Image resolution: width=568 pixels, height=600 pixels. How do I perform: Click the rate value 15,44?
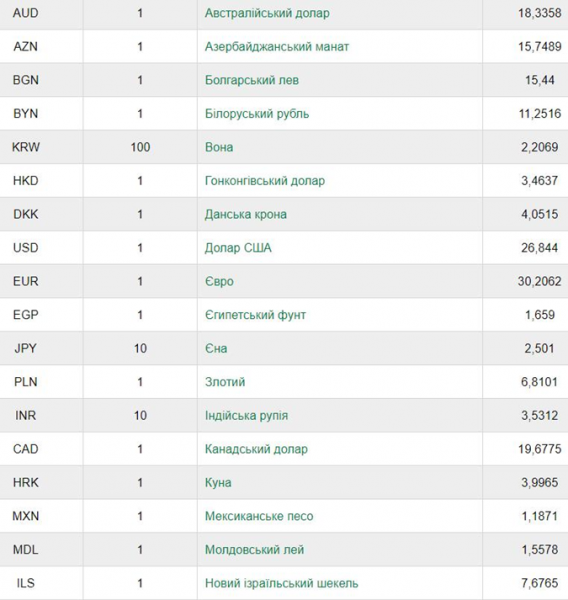[x=539, y=80]
